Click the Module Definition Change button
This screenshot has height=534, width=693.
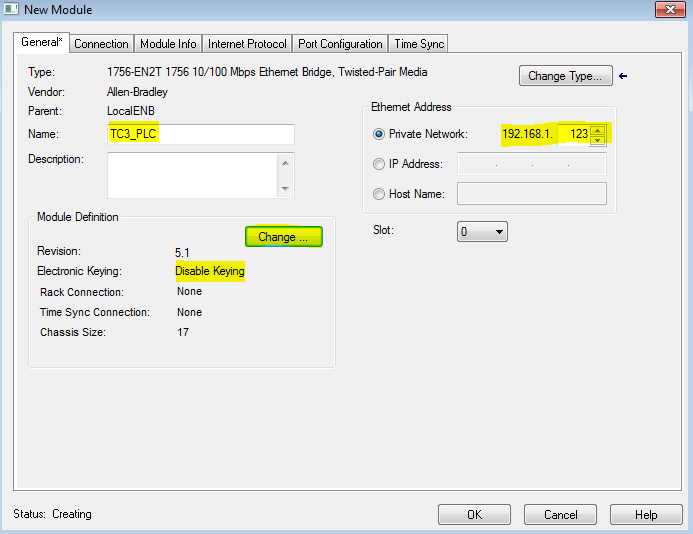(283, 237)
